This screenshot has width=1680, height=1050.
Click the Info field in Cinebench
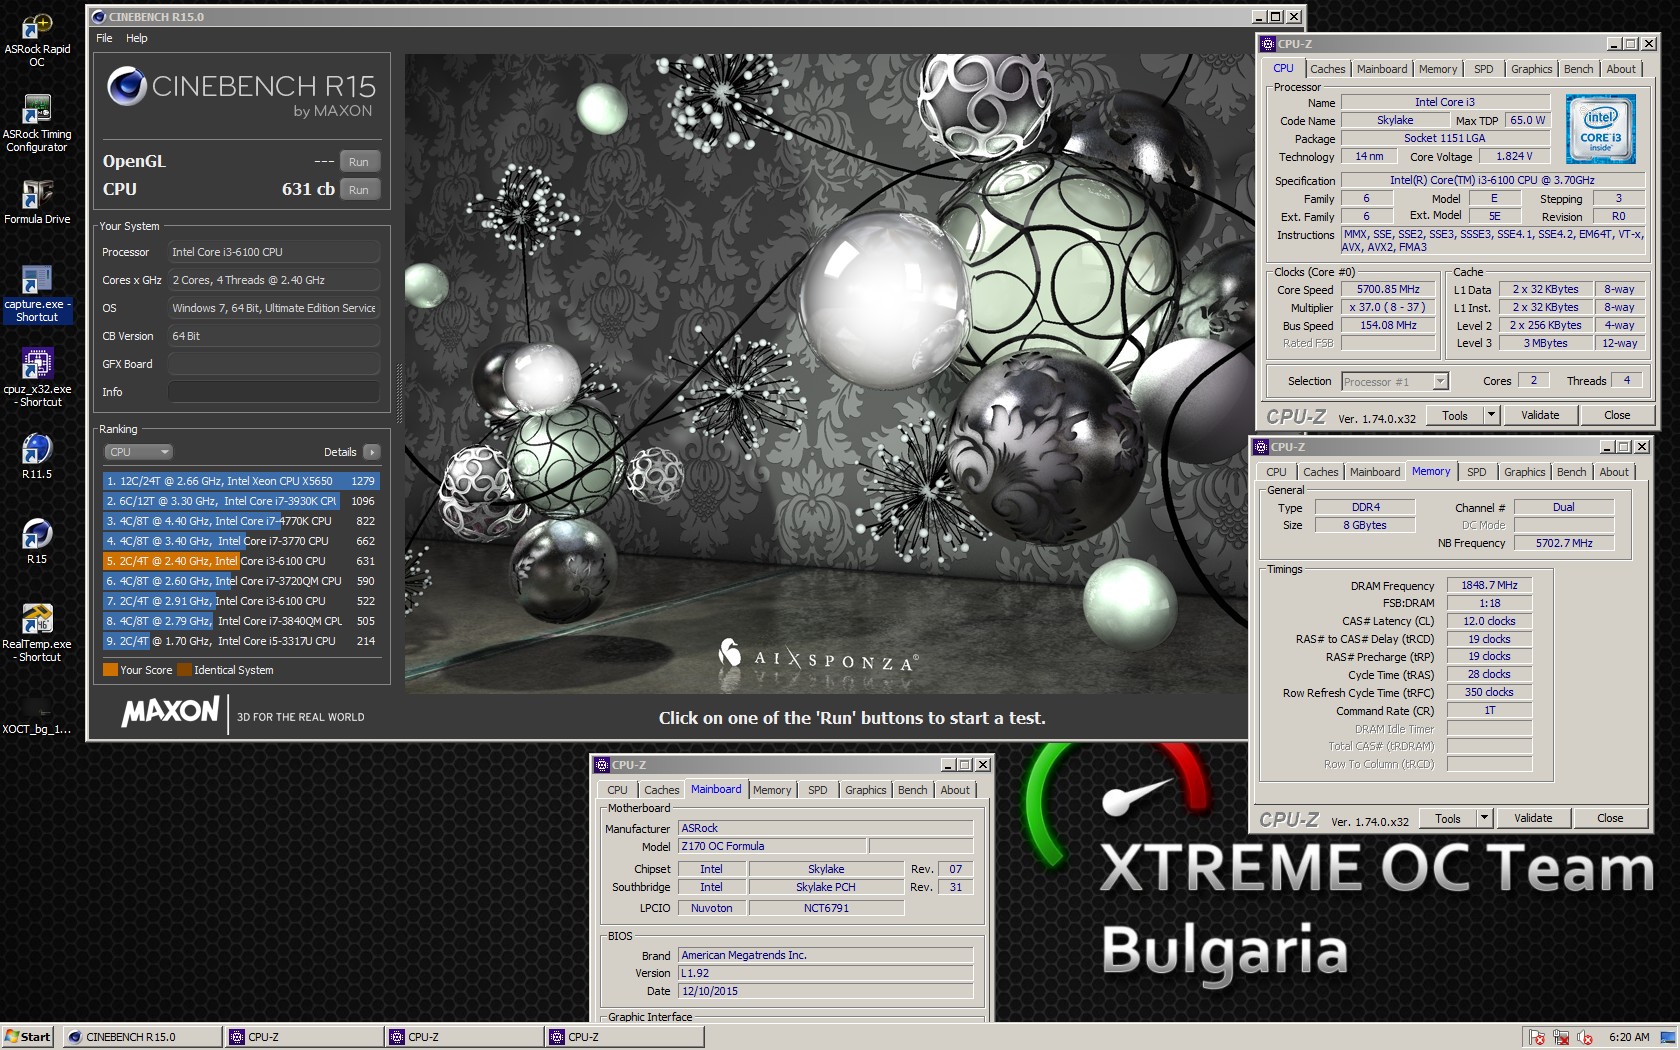(x=273, y=392)
